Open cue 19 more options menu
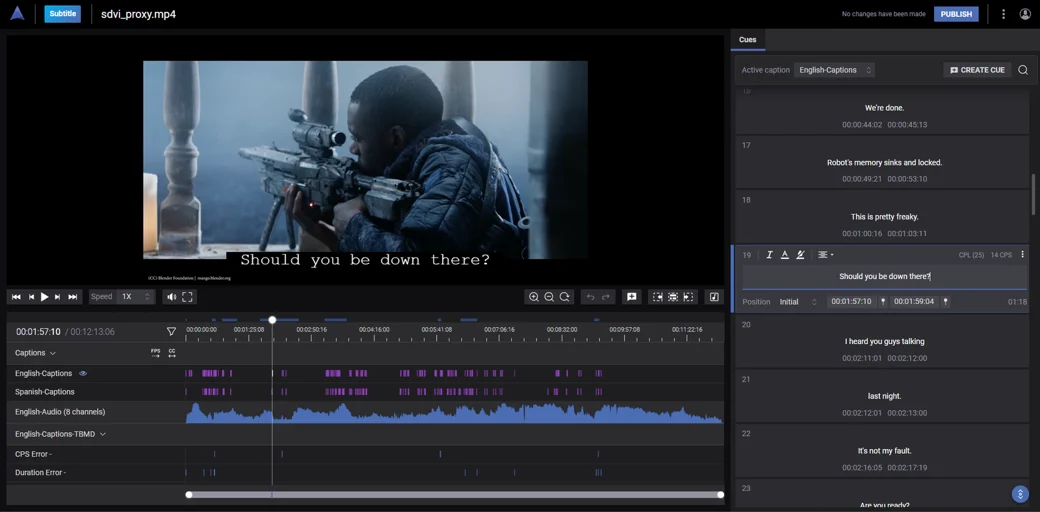 point(1022,255)
